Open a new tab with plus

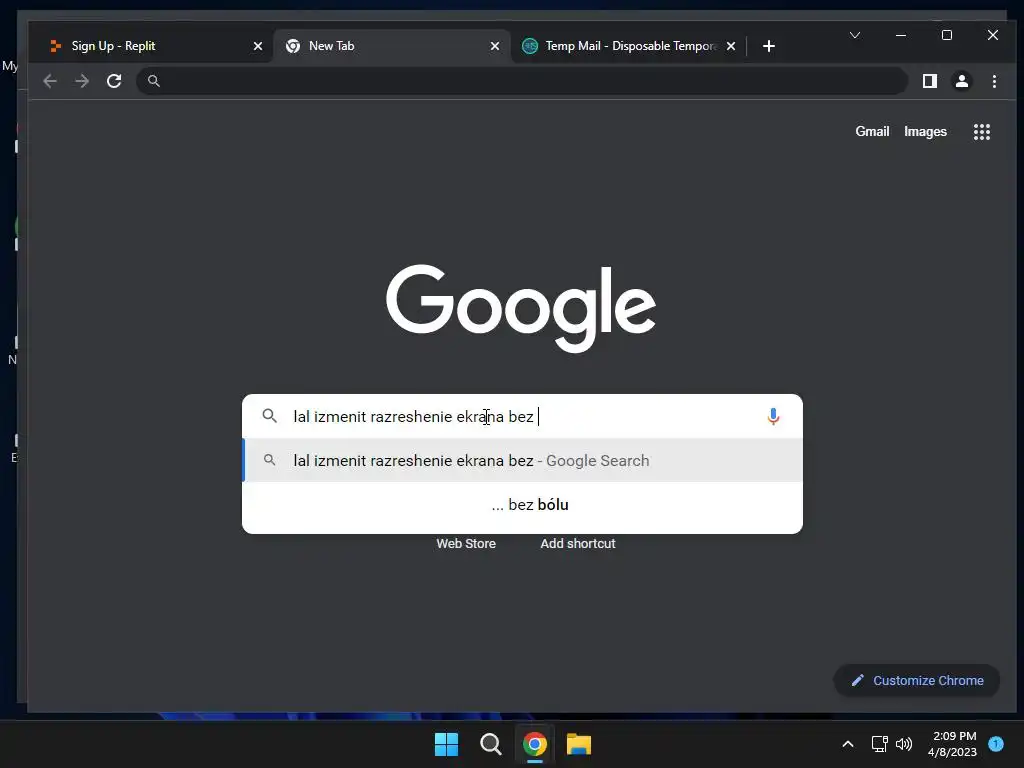click(x=769, y=46)
